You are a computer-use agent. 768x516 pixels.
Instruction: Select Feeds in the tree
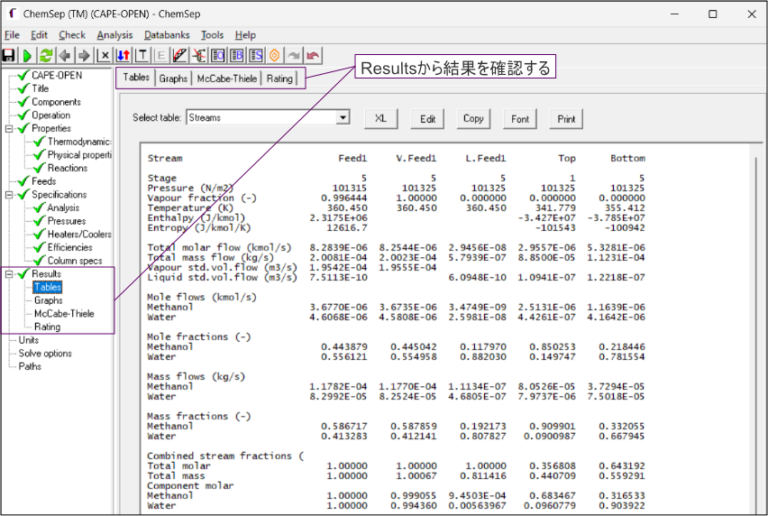coord(44,181)
